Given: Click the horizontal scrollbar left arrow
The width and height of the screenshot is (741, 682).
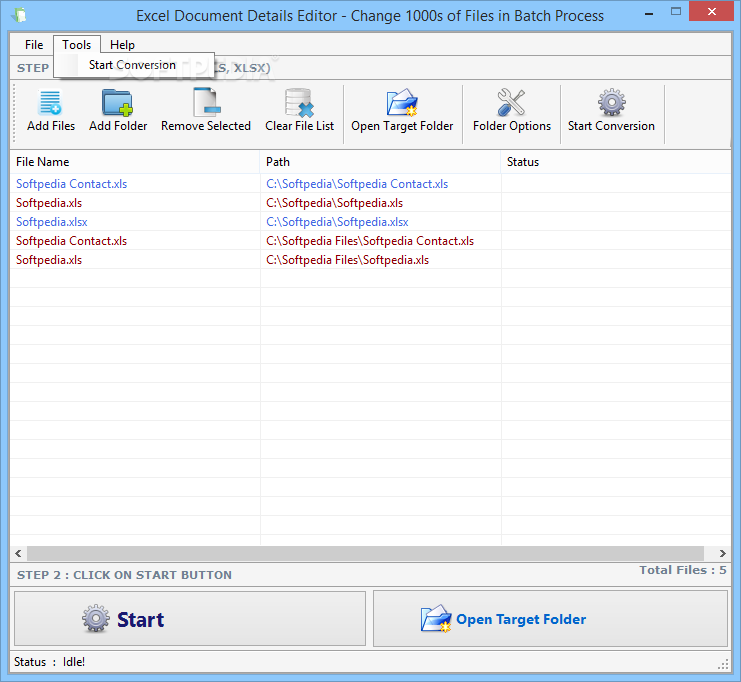Looking at the screenshot, I should (x=18, y=553).
